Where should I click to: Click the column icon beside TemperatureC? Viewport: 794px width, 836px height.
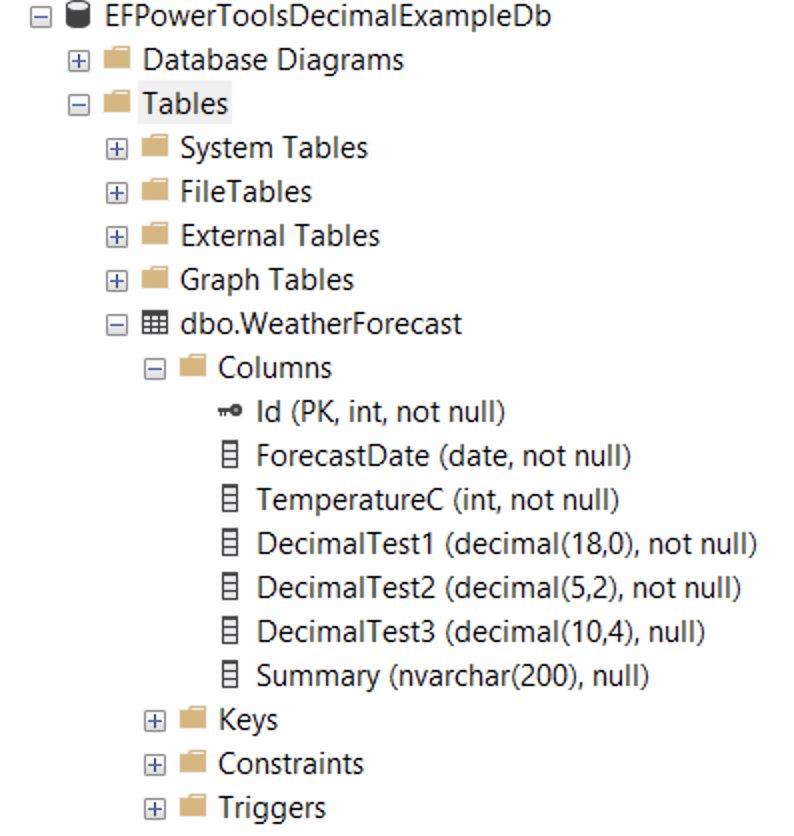click(230, 499)
